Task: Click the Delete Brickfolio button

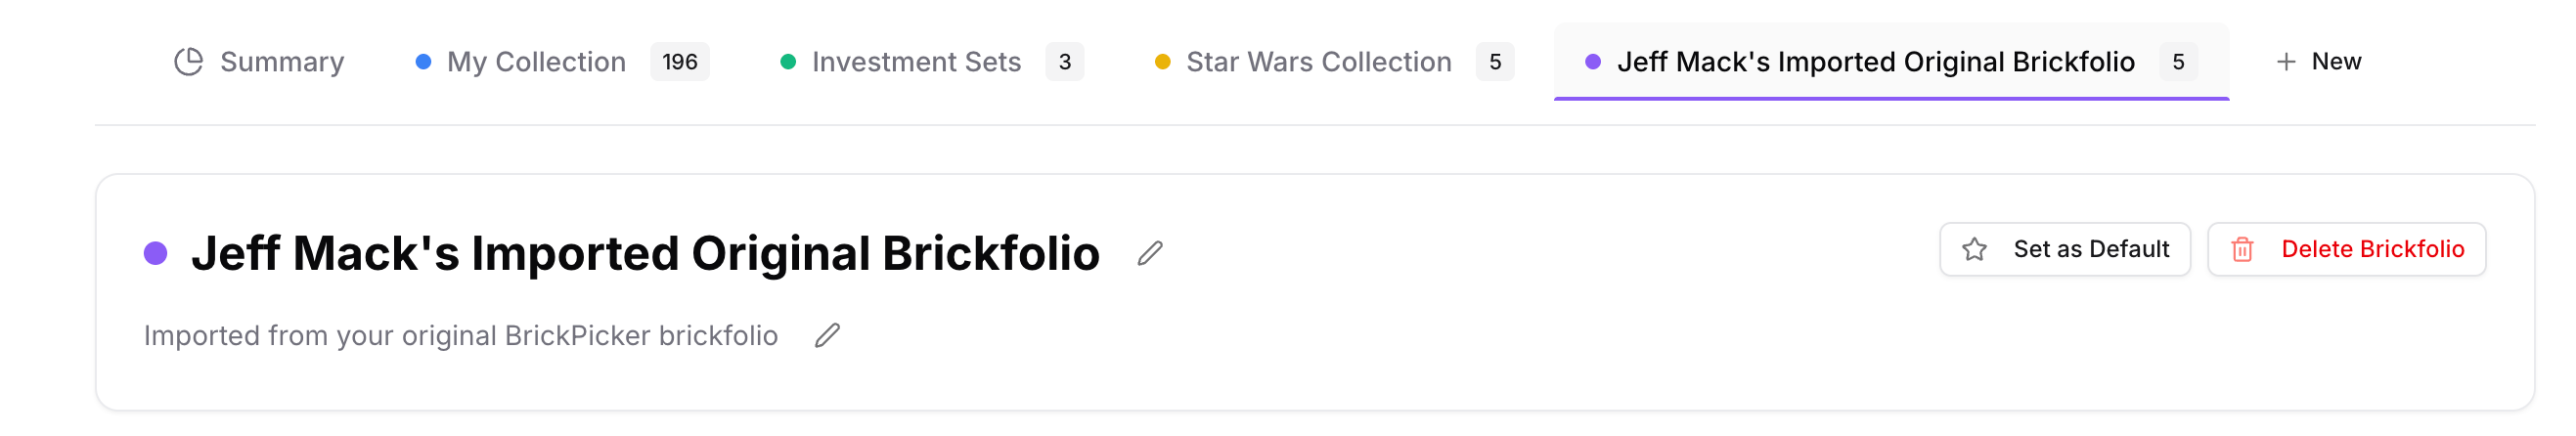Action: [2346, 250]
